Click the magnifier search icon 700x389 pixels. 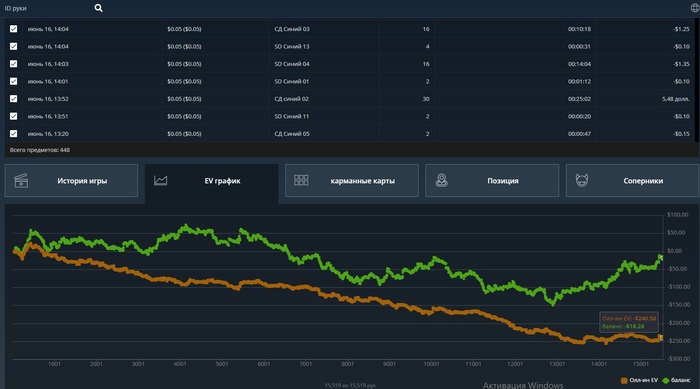pos(99,8)
